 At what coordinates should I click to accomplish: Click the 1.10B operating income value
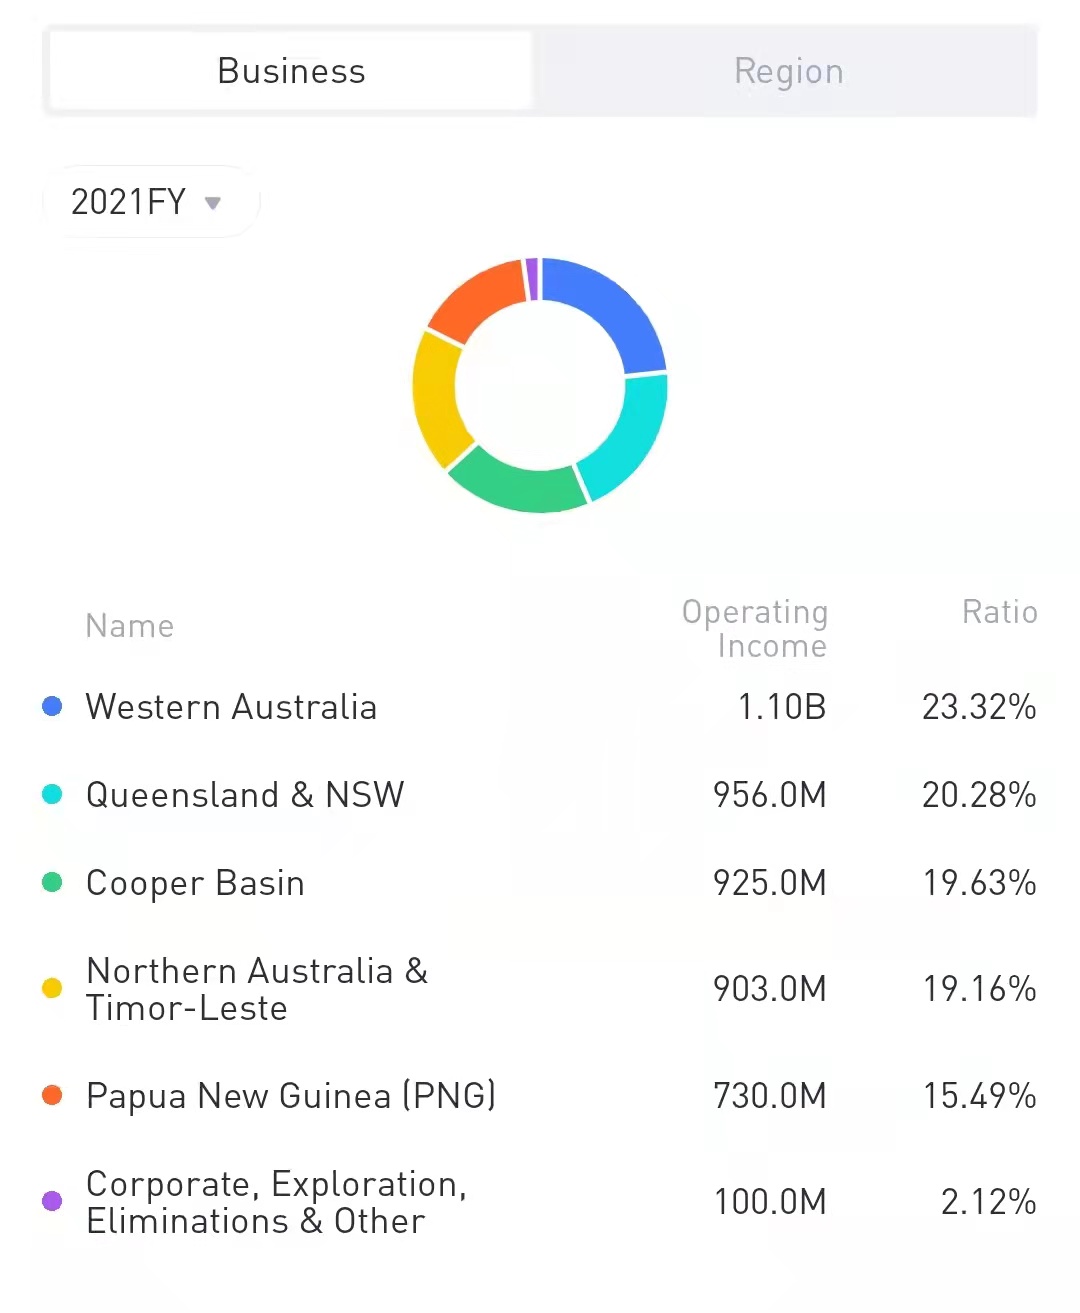coord(782,707)
